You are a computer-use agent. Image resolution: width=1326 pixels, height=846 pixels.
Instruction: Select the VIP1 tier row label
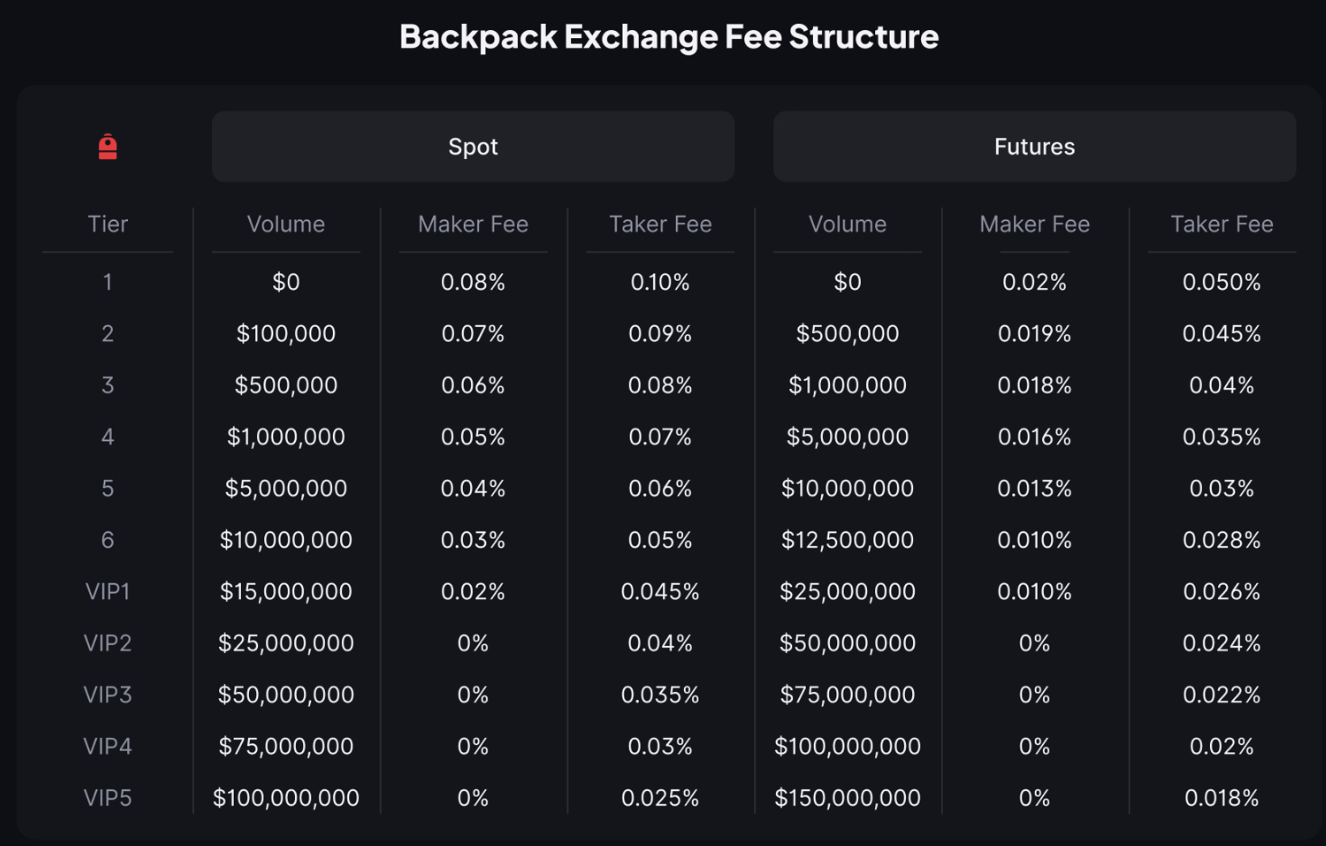108,592
